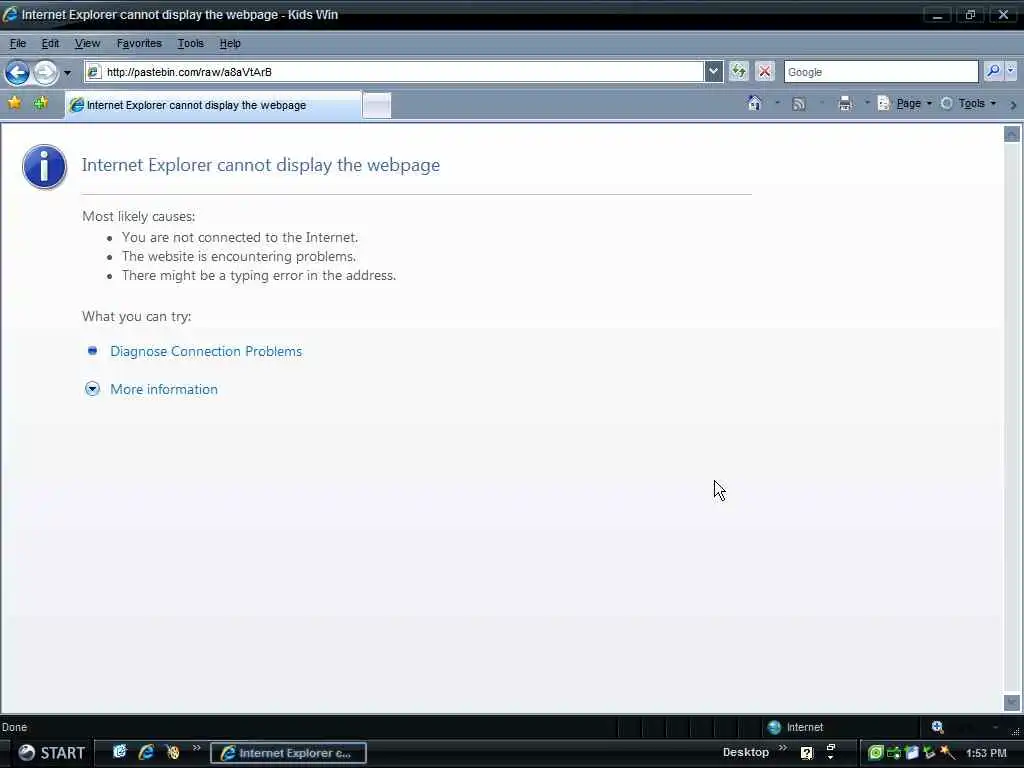The image size is (1024, 768).
Task: Open the Edit menu
Action: [x=50, y=43]
